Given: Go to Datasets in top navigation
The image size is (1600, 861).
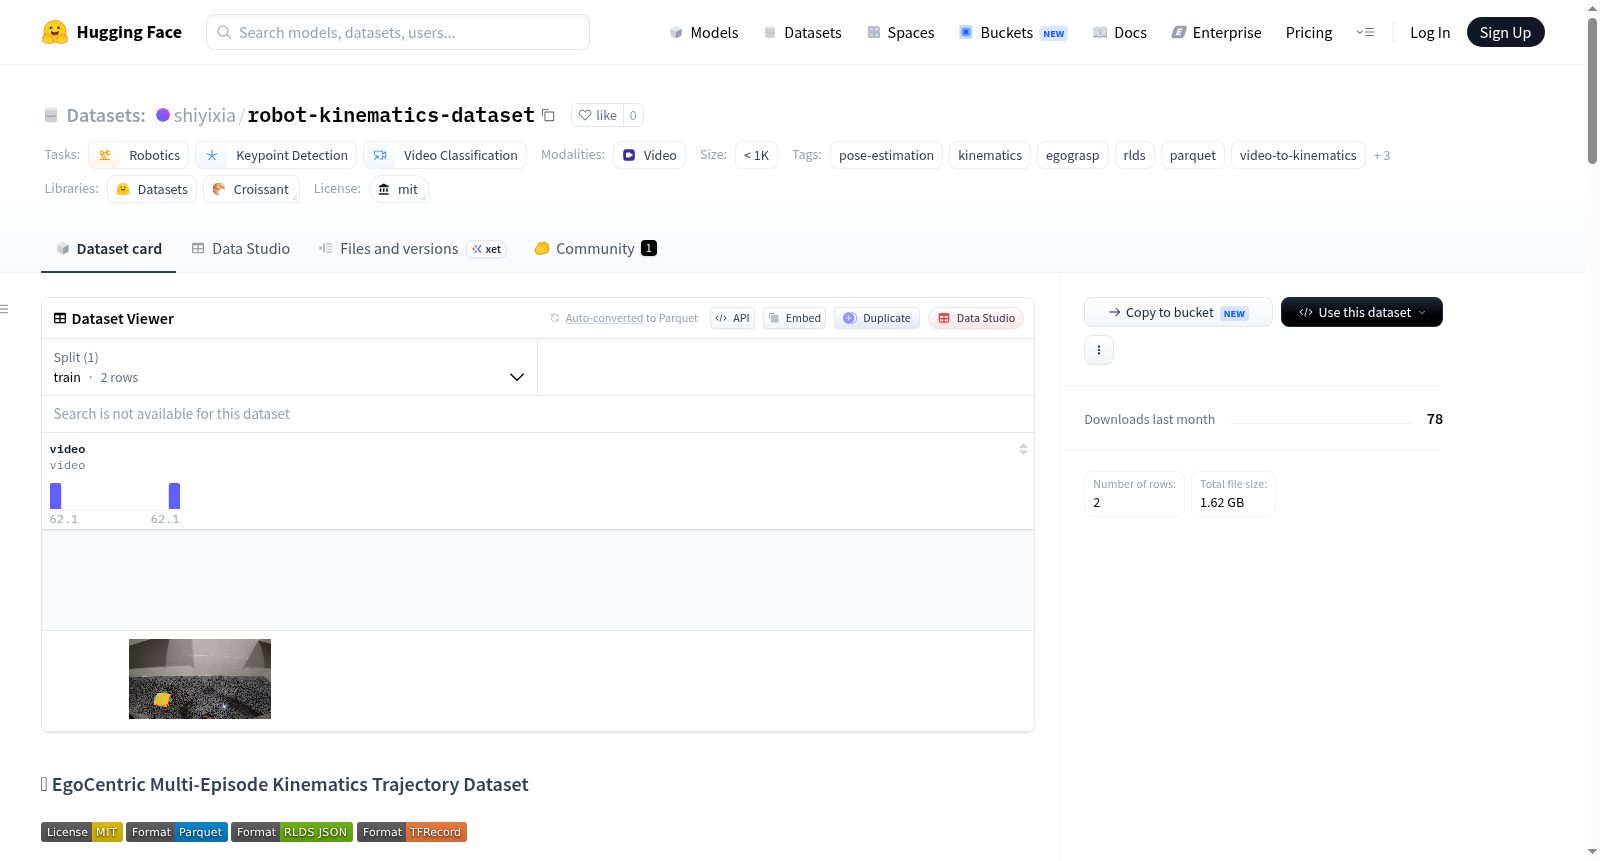Looking at the screenshot, I should (x=803, y=32).
